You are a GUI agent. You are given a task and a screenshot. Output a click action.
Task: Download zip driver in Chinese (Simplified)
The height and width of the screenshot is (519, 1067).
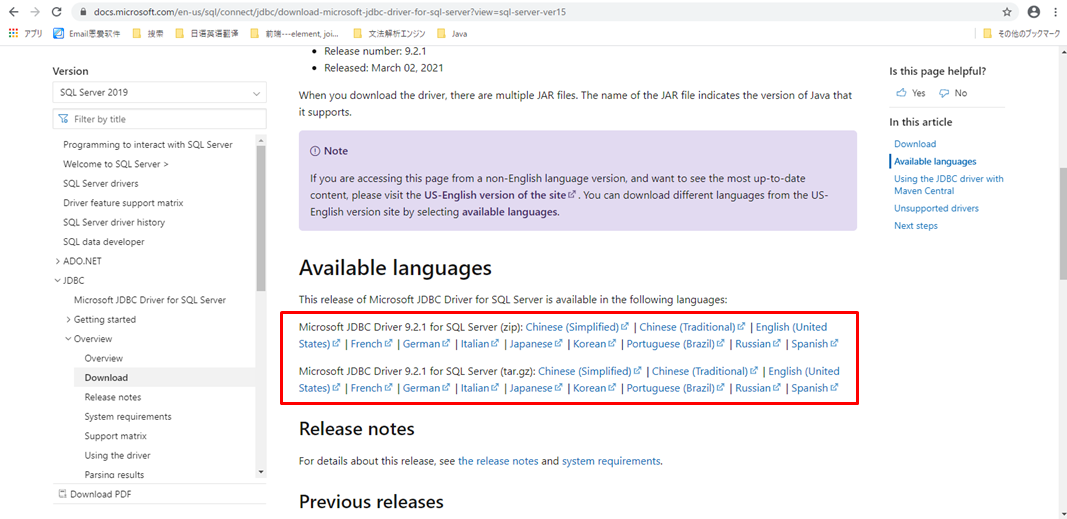(578, 327)
